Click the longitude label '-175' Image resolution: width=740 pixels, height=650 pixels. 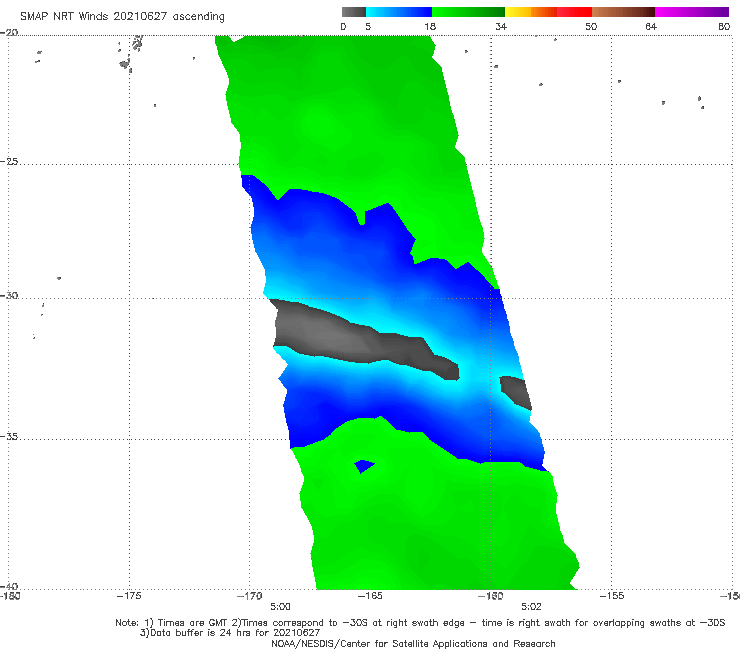click(x=129, y=596)
